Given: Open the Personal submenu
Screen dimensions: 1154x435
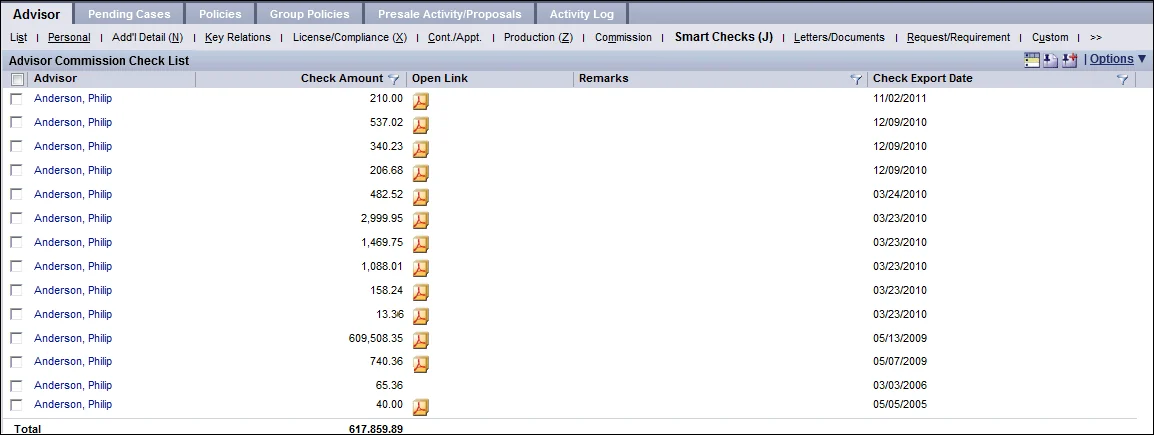Looking at the screenshot, I should pos(69,37).
